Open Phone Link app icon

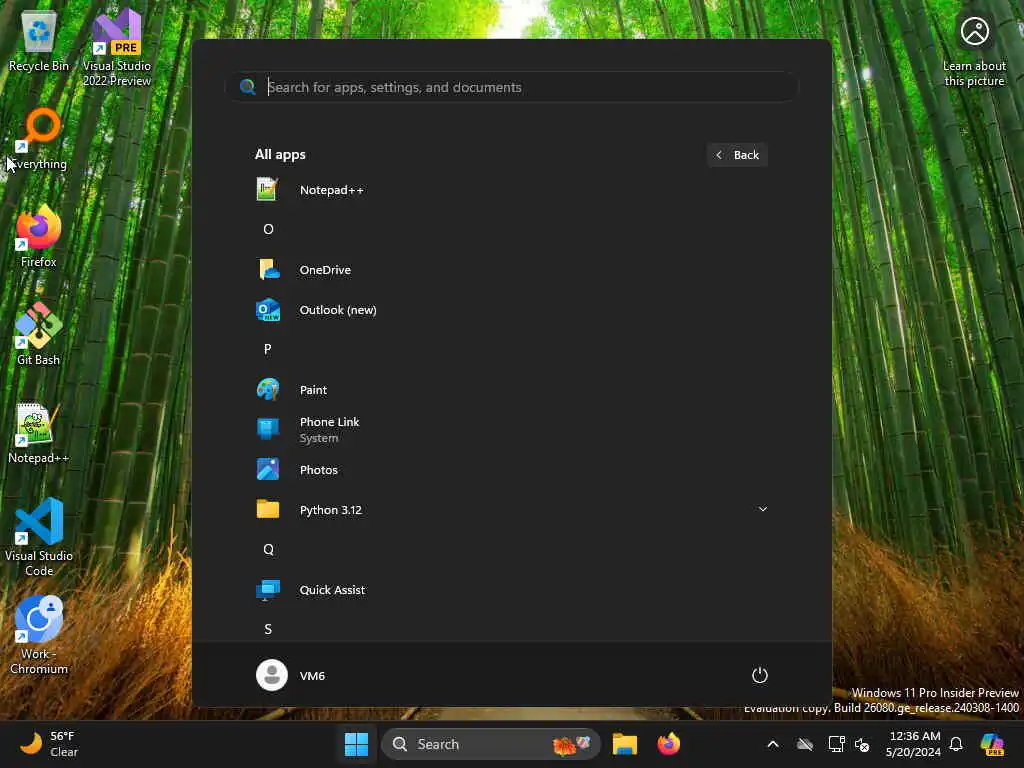tap(268, 429)
